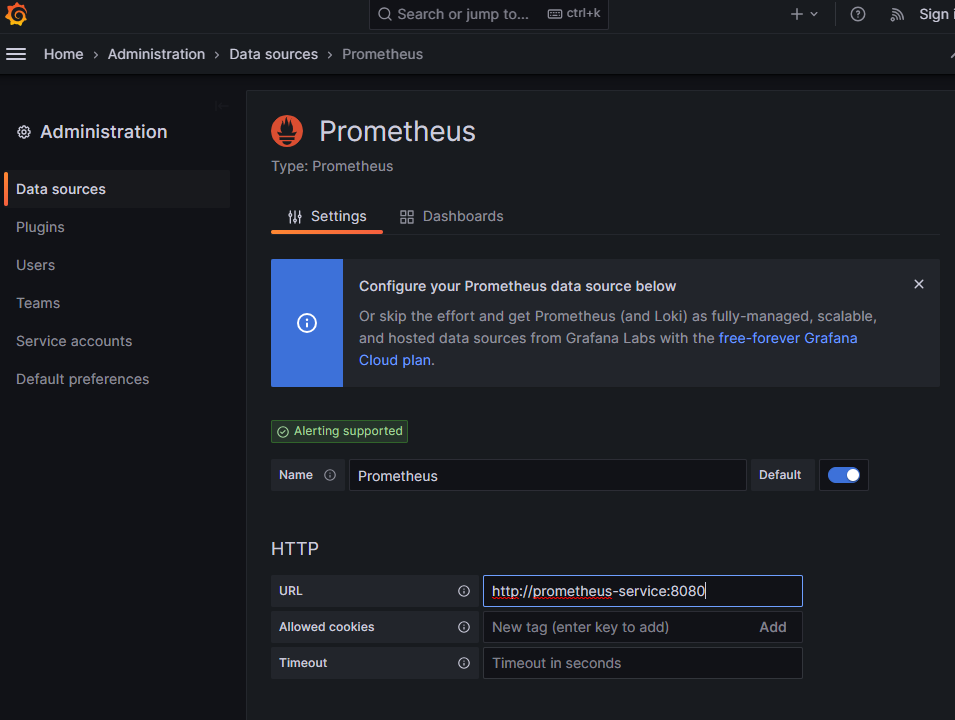Click the HTTP section heading

[295, 549]
